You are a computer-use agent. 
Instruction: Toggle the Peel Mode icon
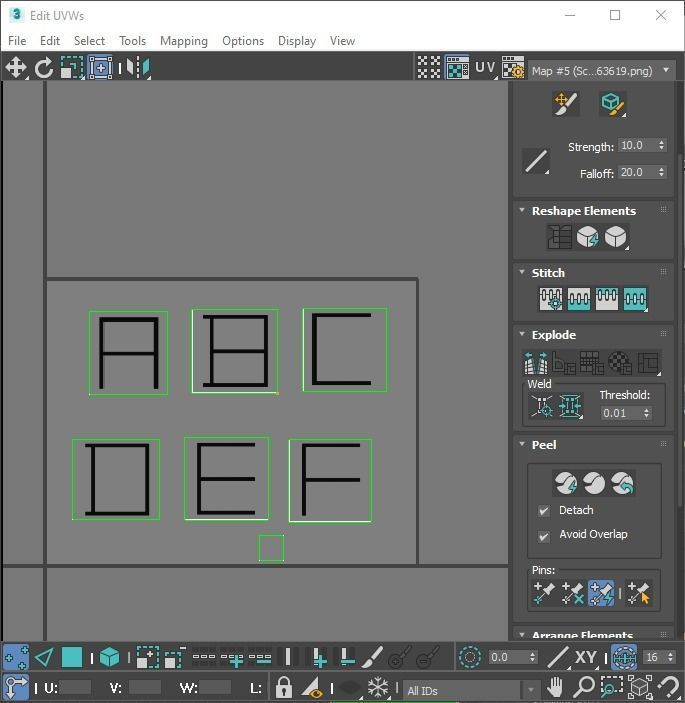594,483
